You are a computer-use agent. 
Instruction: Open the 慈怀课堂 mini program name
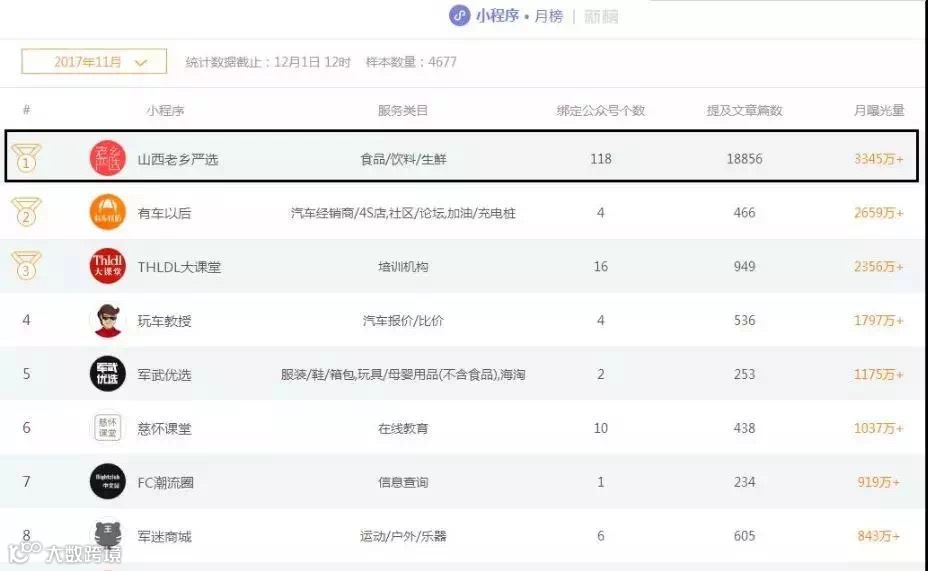164,428
